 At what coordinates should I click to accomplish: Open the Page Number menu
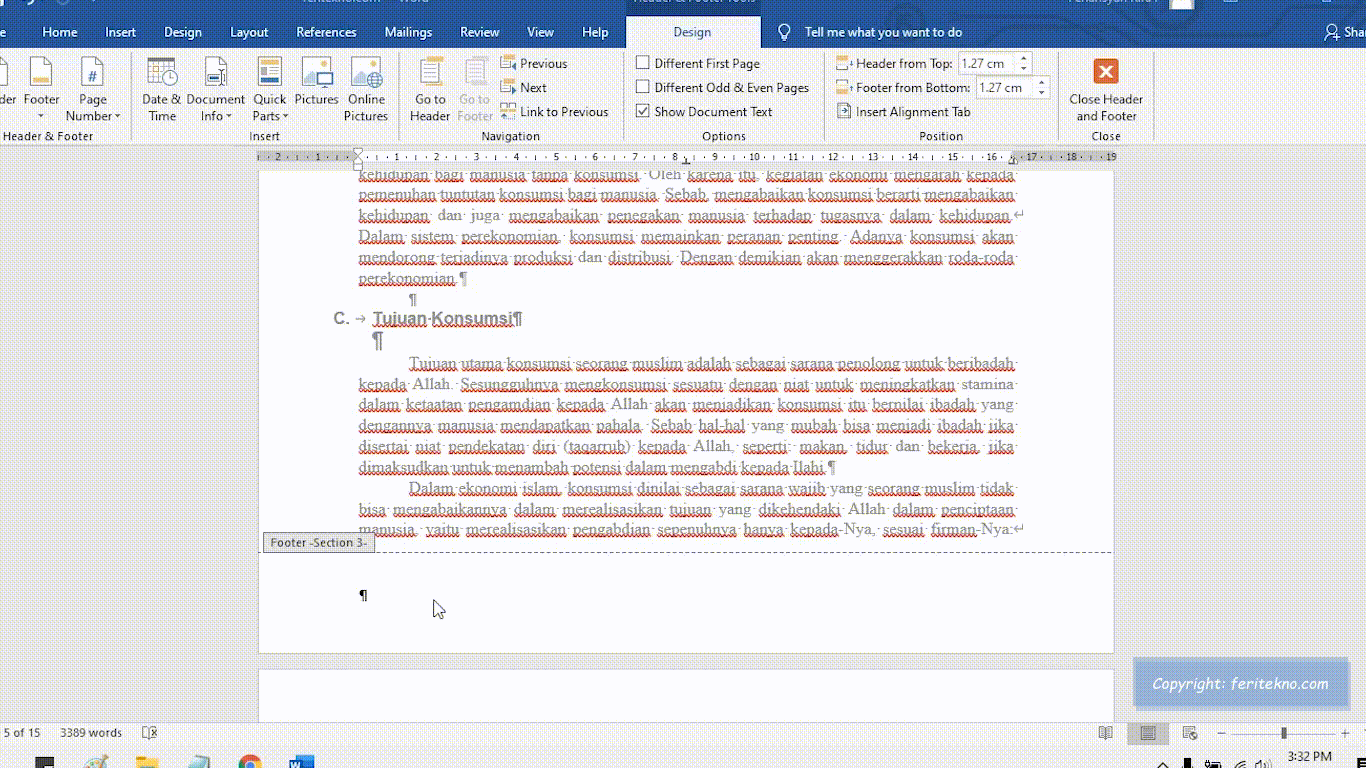click(x=92, y=90)
